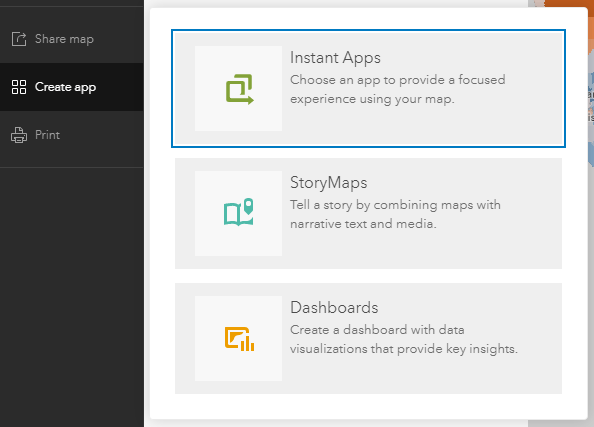This screenshot has height=427, width=594.
Task: Click the printer icon in the sidebar
Action: click(x=19, y=135)
